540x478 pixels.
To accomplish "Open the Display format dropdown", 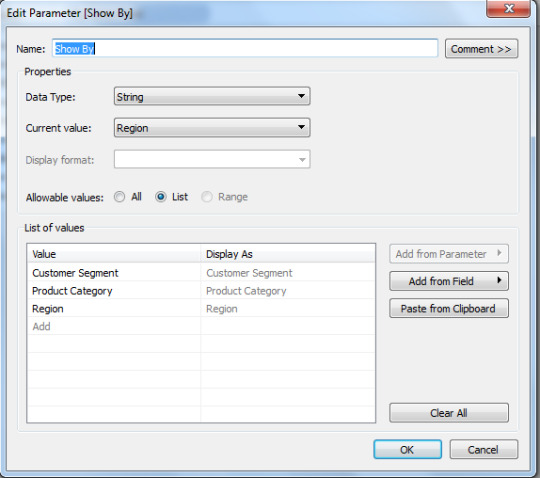I will coord(212,159).
